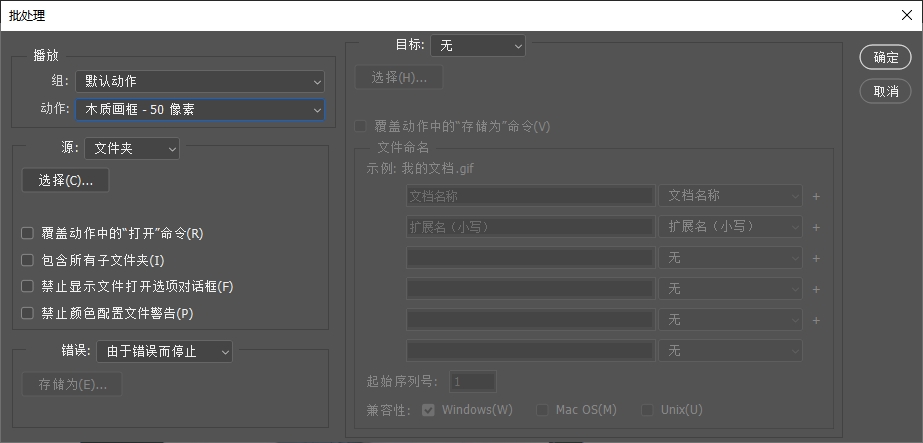923x443 pixels.
Task: Click the first file naming field 文档名称
Action: pos(530,196)
